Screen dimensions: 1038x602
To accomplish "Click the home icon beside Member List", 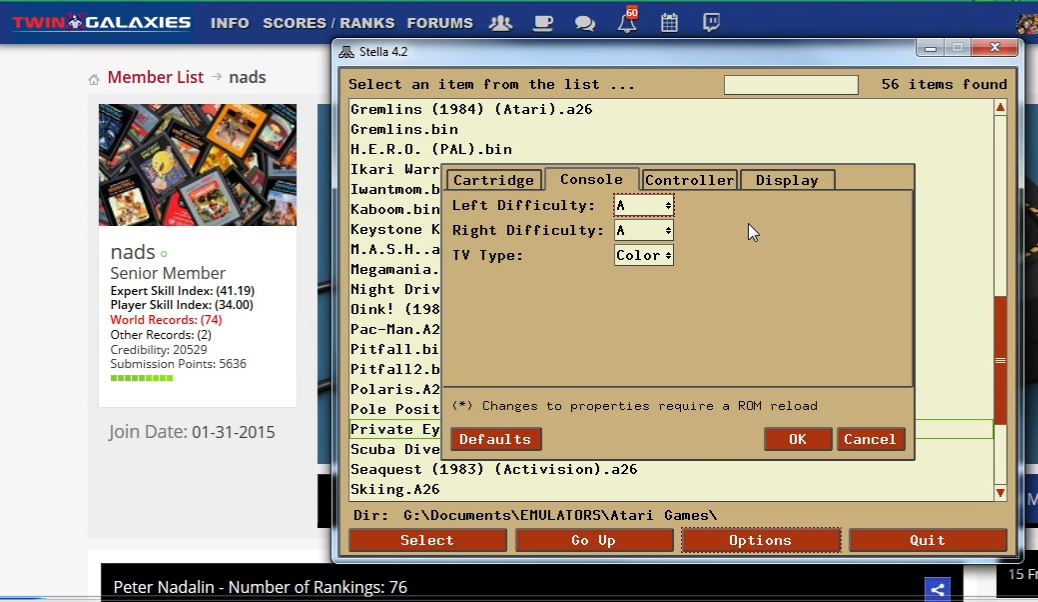I will tap(93, 79).
